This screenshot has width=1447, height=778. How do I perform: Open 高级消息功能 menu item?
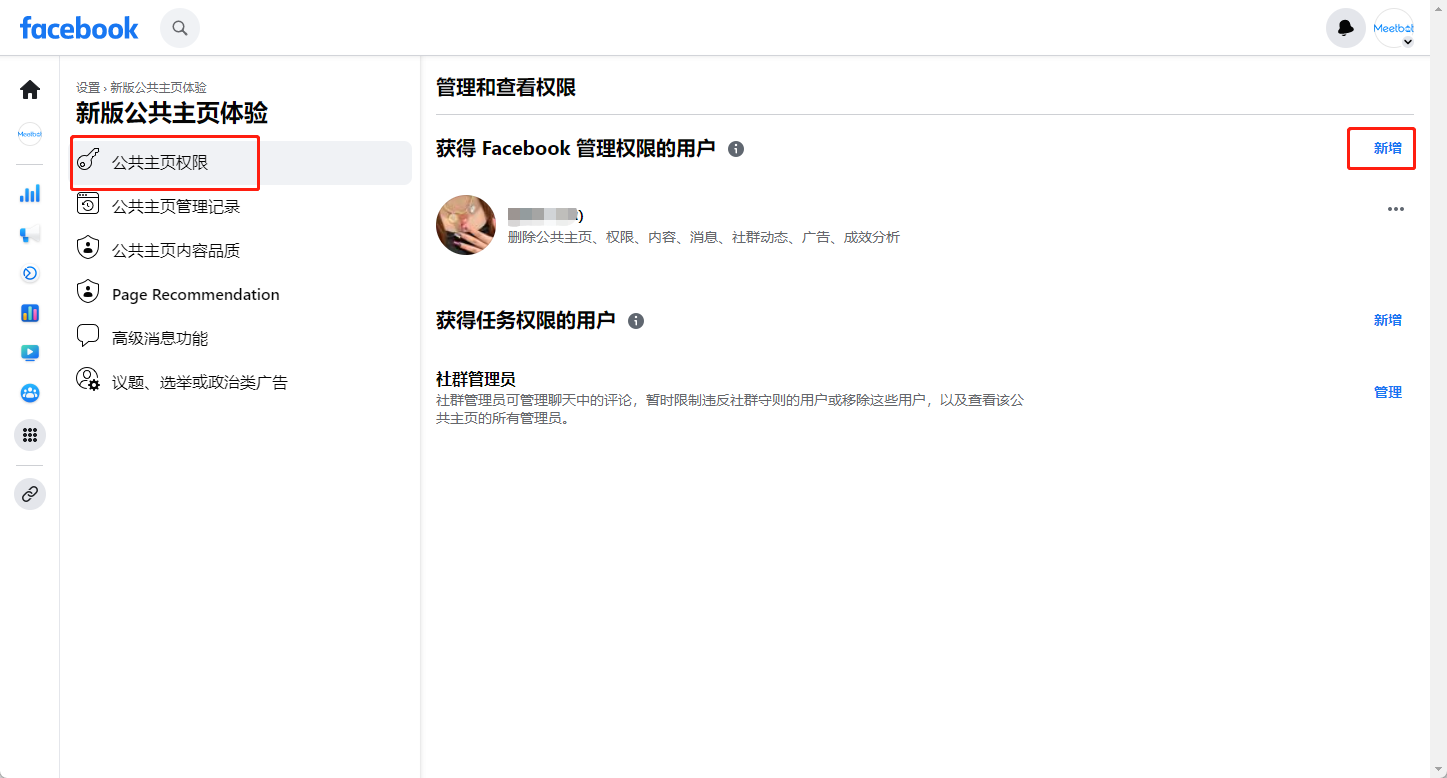242,339
